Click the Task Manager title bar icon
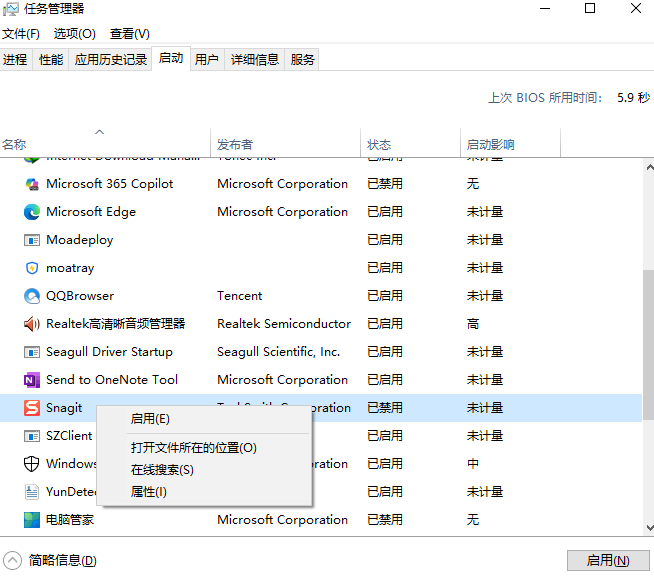The height and width of the screenshot is (579, 654). point(10,9)
